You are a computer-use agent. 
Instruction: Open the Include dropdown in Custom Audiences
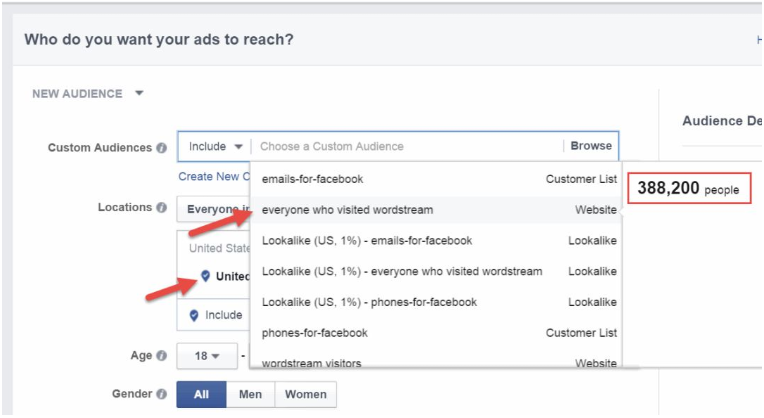215,146
